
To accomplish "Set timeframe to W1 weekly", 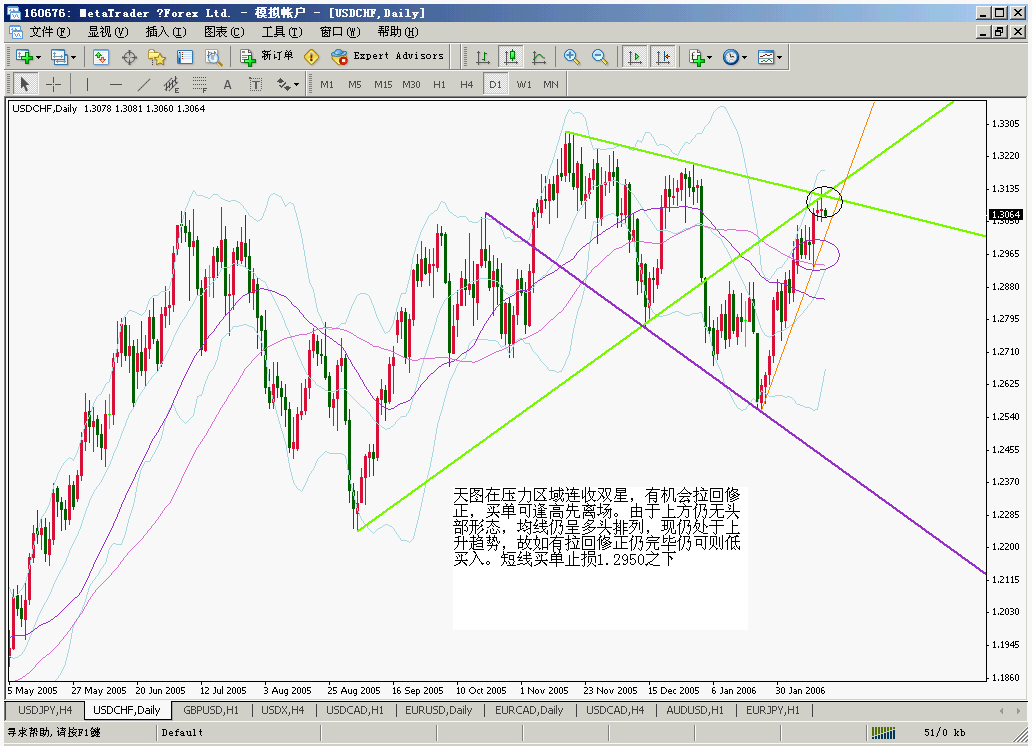I will point(524,84).
